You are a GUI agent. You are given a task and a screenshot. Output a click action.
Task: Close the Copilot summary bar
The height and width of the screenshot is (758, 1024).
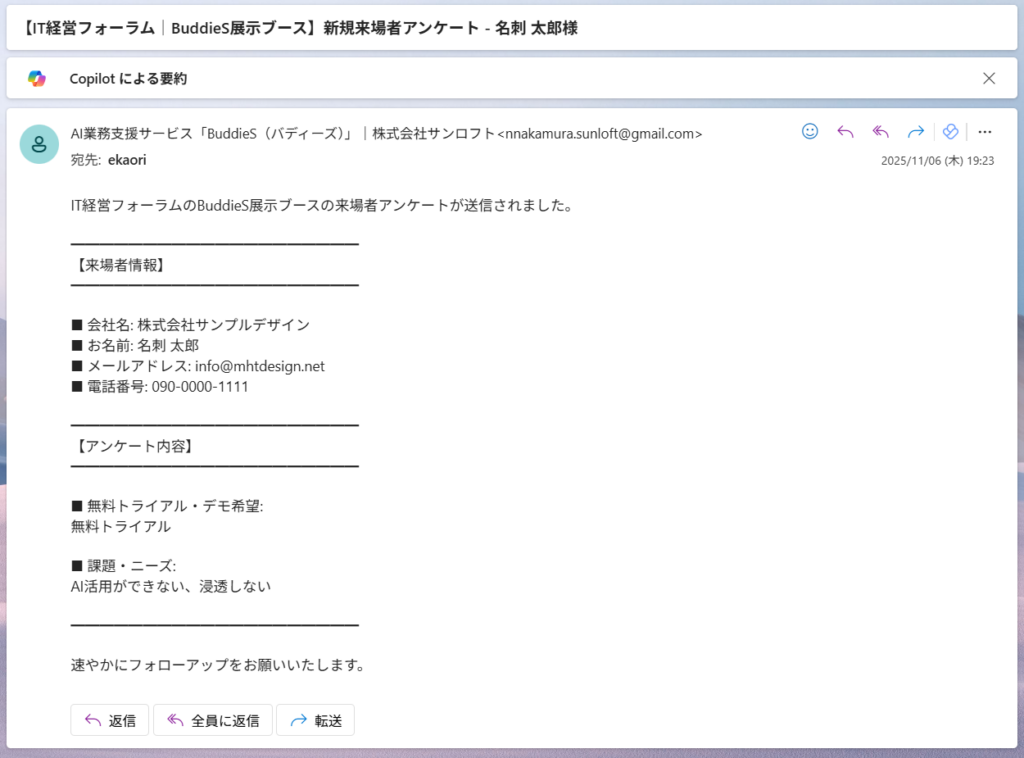pos(989,78)
